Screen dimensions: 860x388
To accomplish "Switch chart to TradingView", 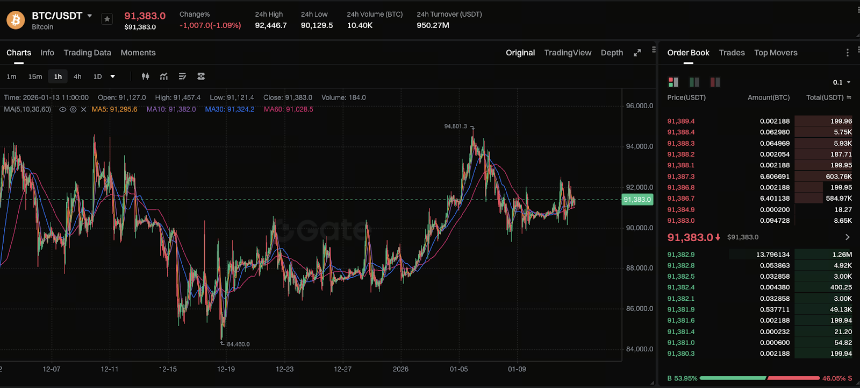I will click(x=568, y=53).
